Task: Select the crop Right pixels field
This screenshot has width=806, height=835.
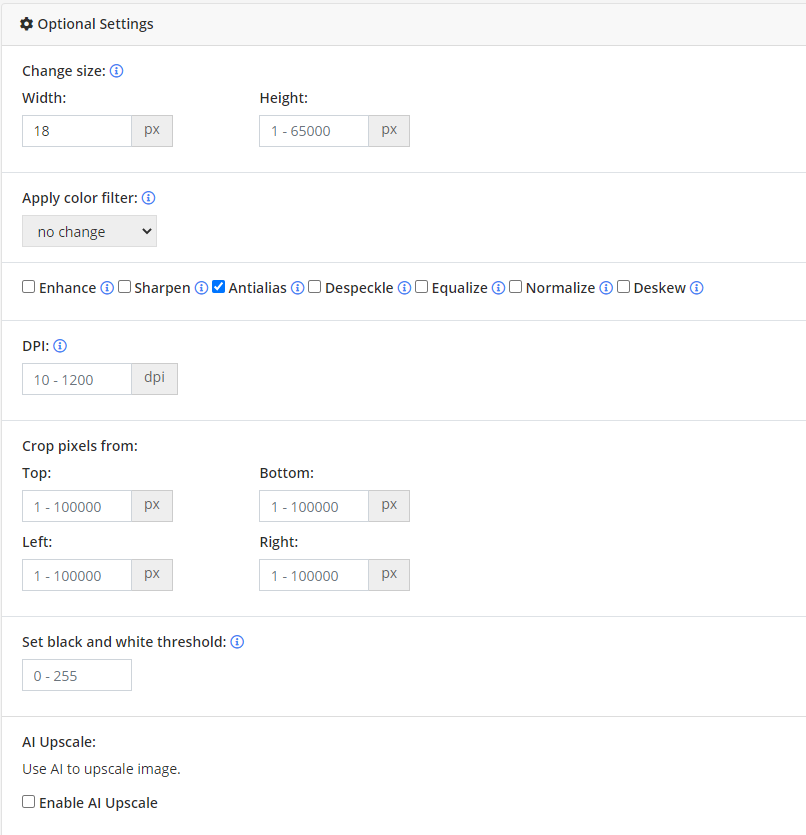Action: pyautogui.click(x=314, y=575)
